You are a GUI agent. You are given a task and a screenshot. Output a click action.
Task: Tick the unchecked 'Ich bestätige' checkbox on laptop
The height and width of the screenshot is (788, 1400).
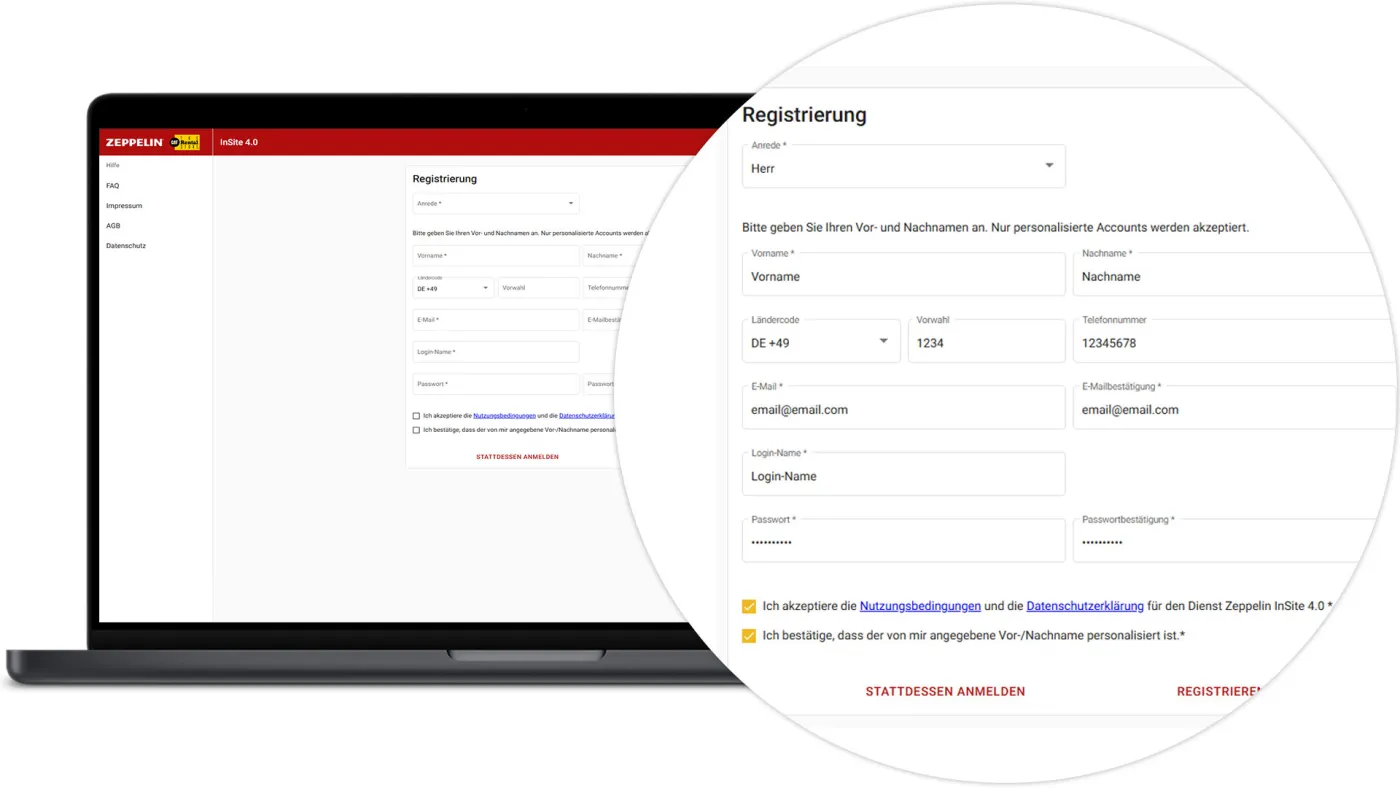point(416,430)
